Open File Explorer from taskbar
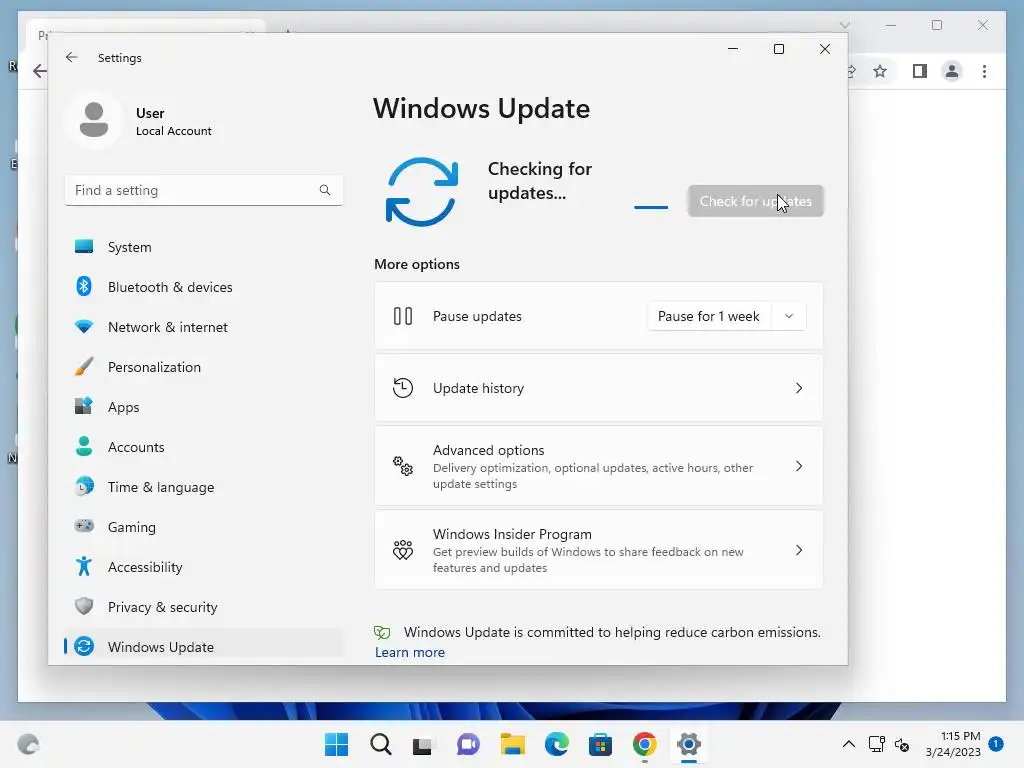Screen dimensions: 1024x768 click(x=513, y=744)
